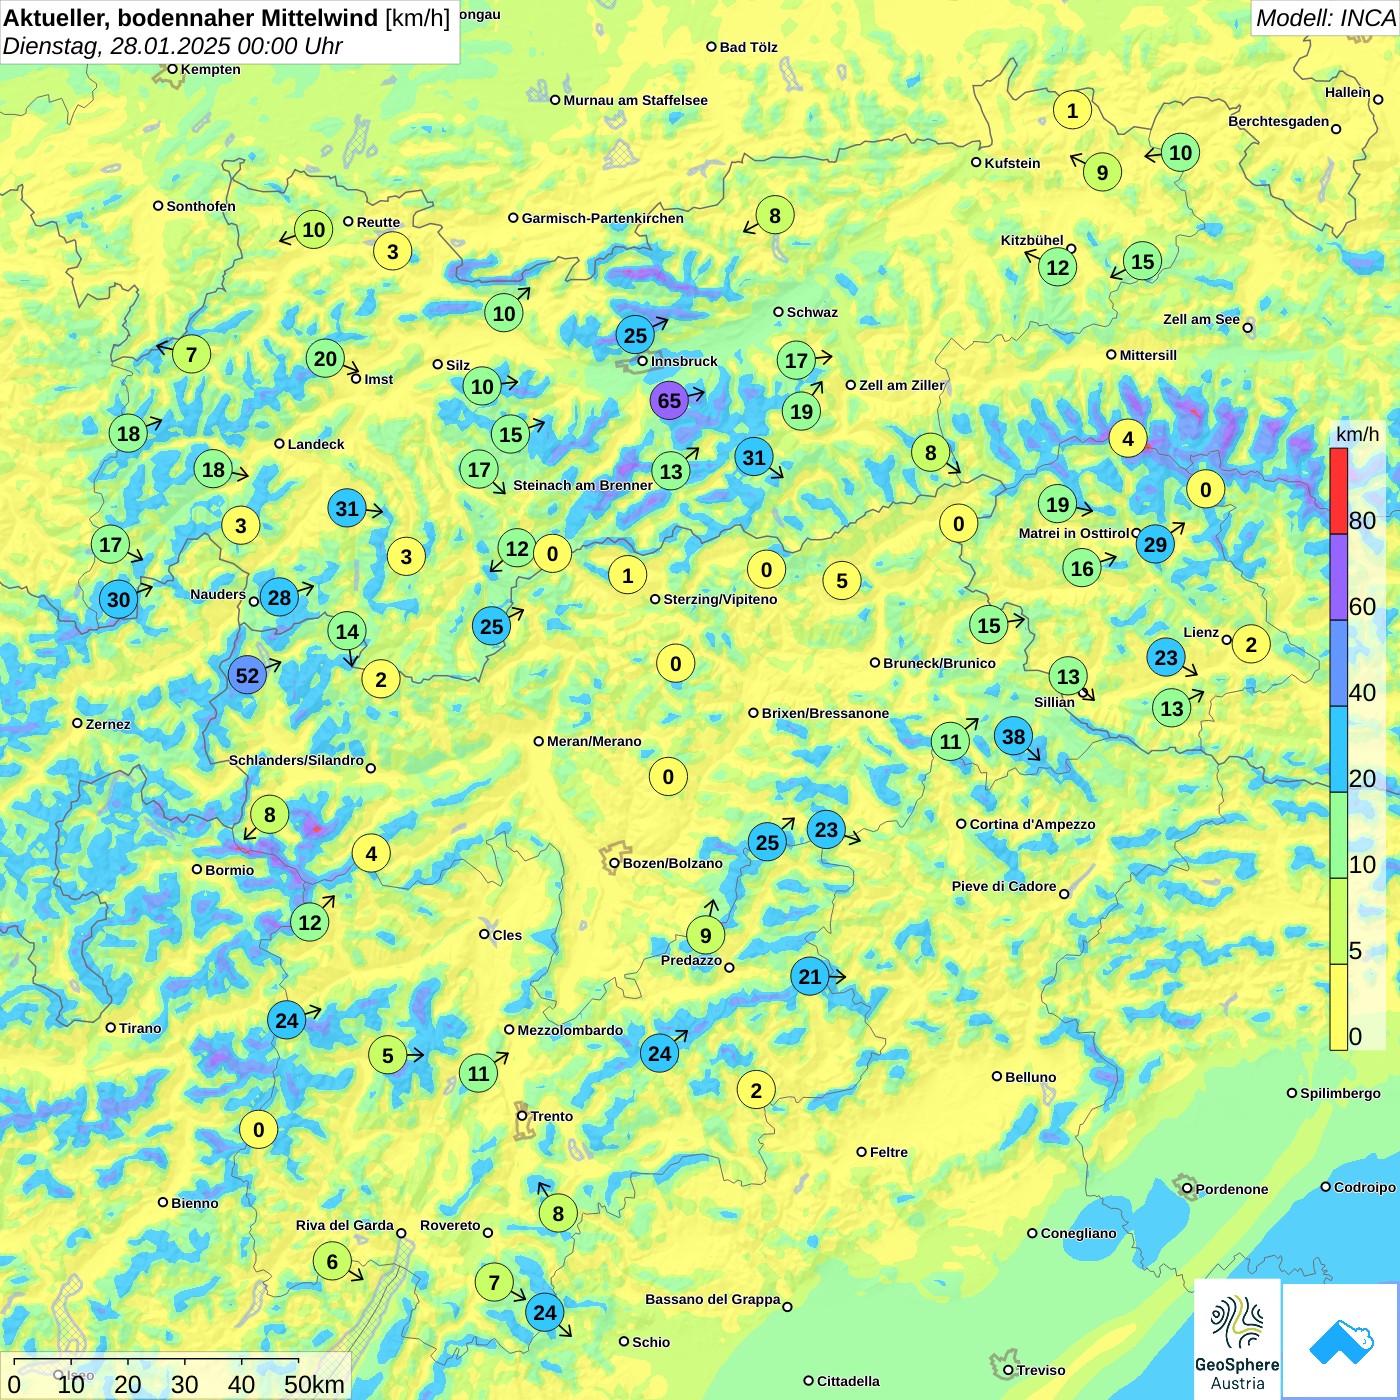
Task: Select the 9 km/h station near Kufstein
Action: click(x=1102, y=172)
